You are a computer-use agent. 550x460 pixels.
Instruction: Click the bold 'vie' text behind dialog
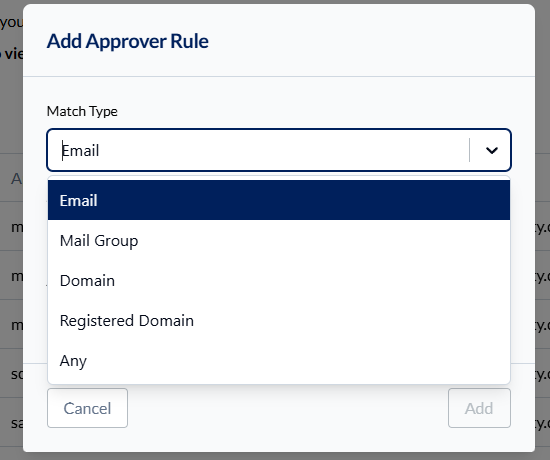(13, 54)
